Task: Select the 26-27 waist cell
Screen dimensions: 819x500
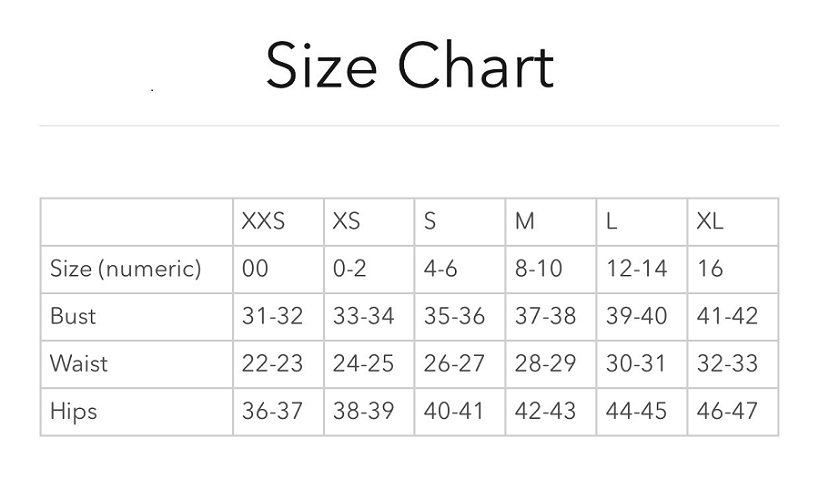Action: coord(454,363)
